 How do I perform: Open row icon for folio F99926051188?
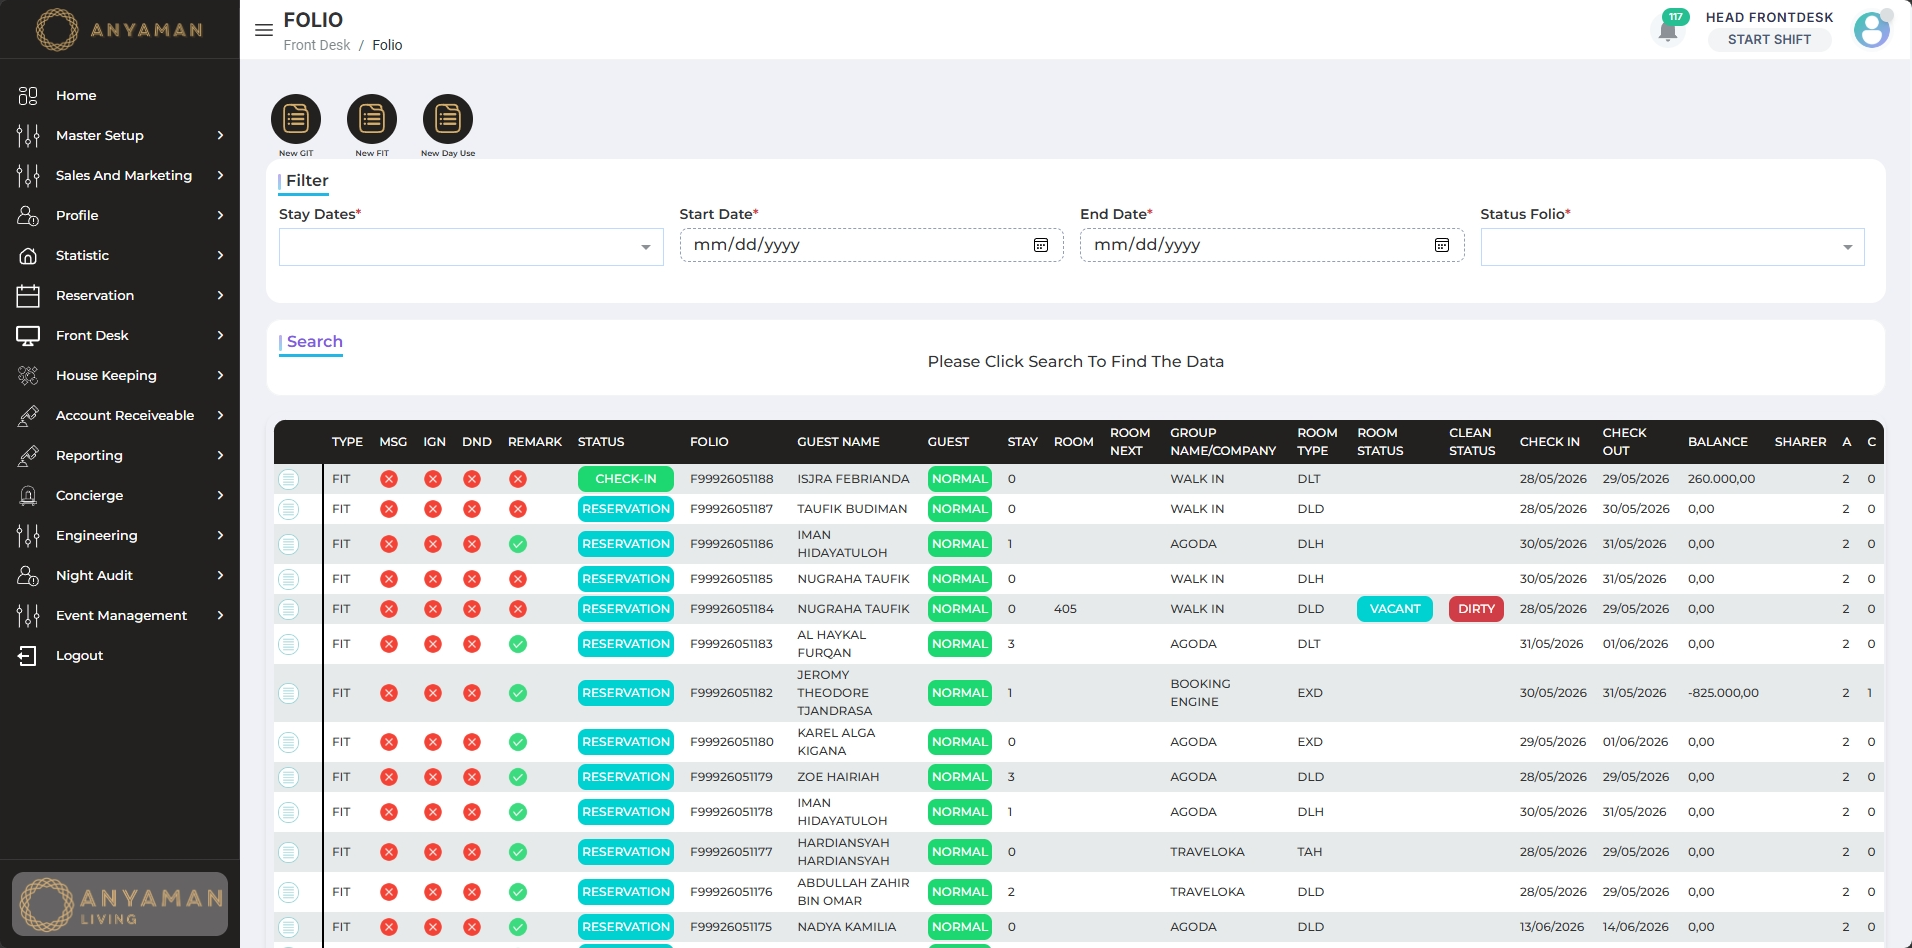289,479
